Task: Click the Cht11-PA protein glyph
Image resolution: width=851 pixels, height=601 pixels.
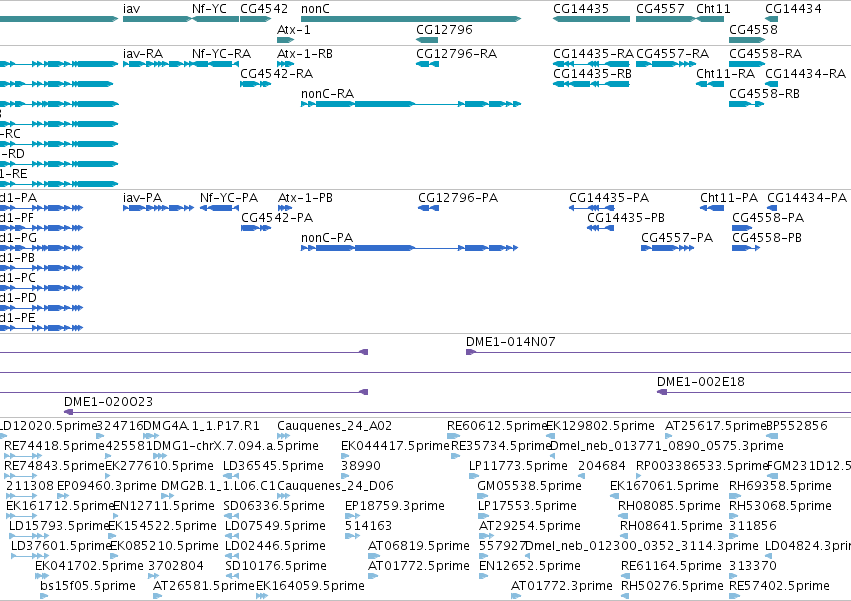Action: coord(712,208)
